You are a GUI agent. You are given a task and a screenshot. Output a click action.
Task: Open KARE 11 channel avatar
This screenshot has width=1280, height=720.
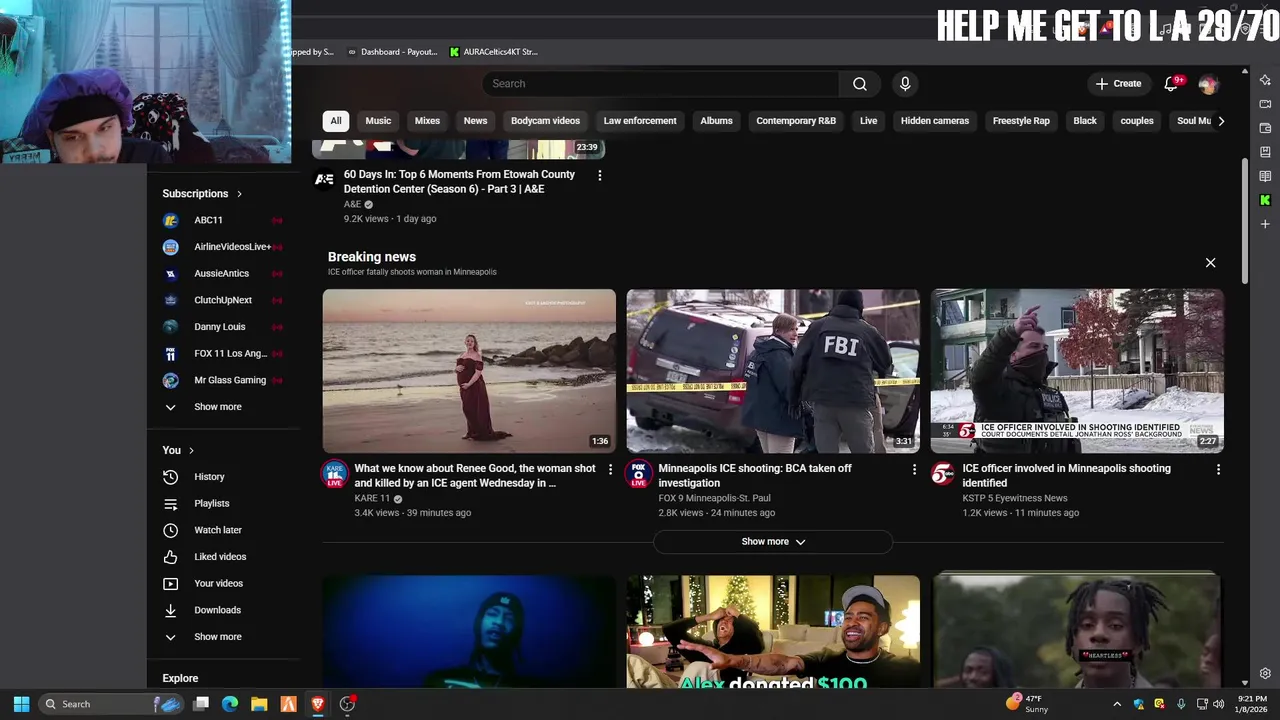pyautogui.click(x=334, y=474)
